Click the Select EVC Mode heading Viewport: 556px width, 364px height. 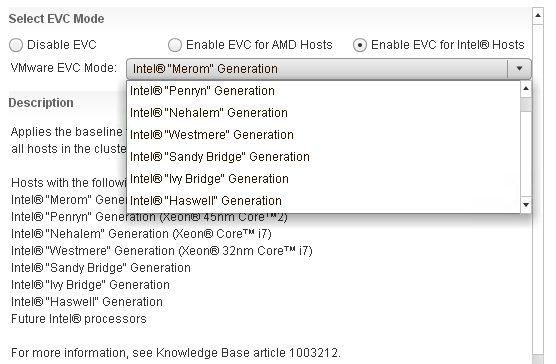click(x=56, y=19)
